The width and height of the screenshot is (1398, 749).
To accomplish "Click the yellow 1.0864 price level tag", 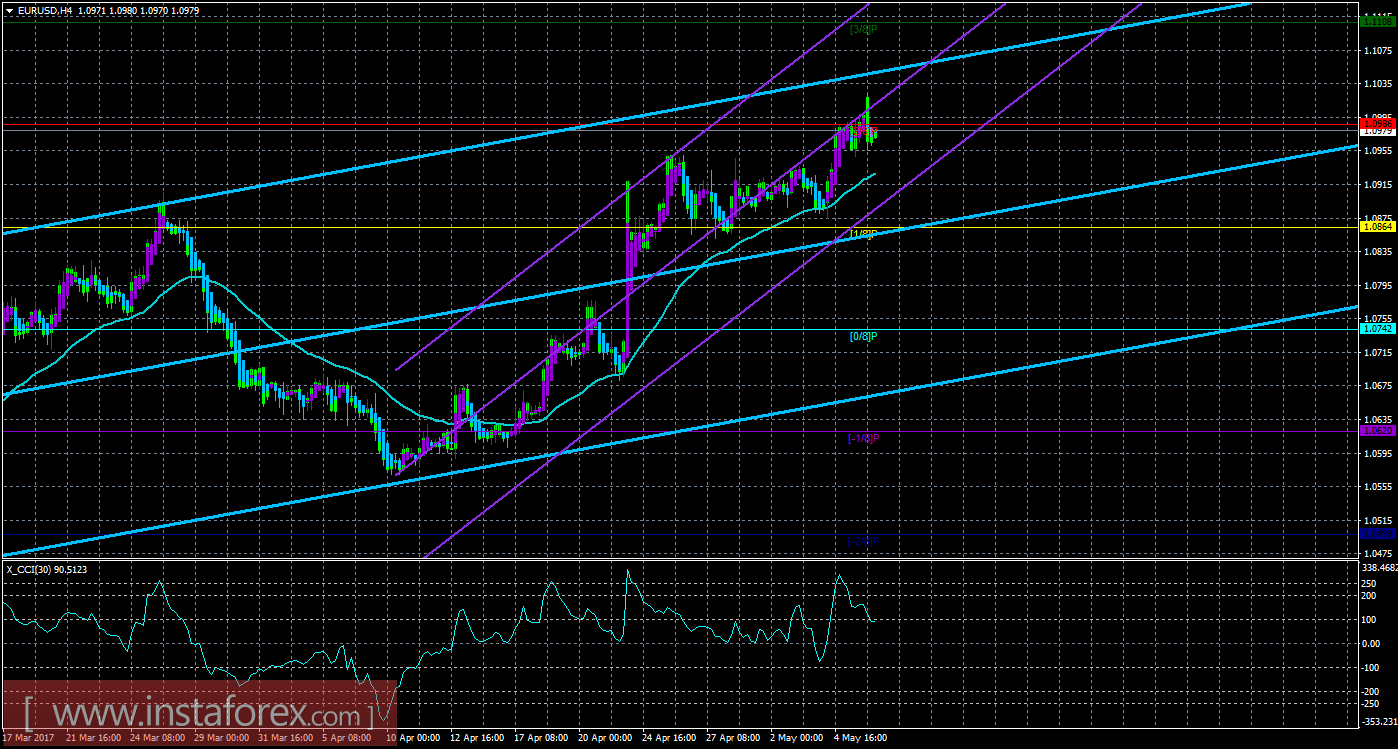I will [1377, 227].
